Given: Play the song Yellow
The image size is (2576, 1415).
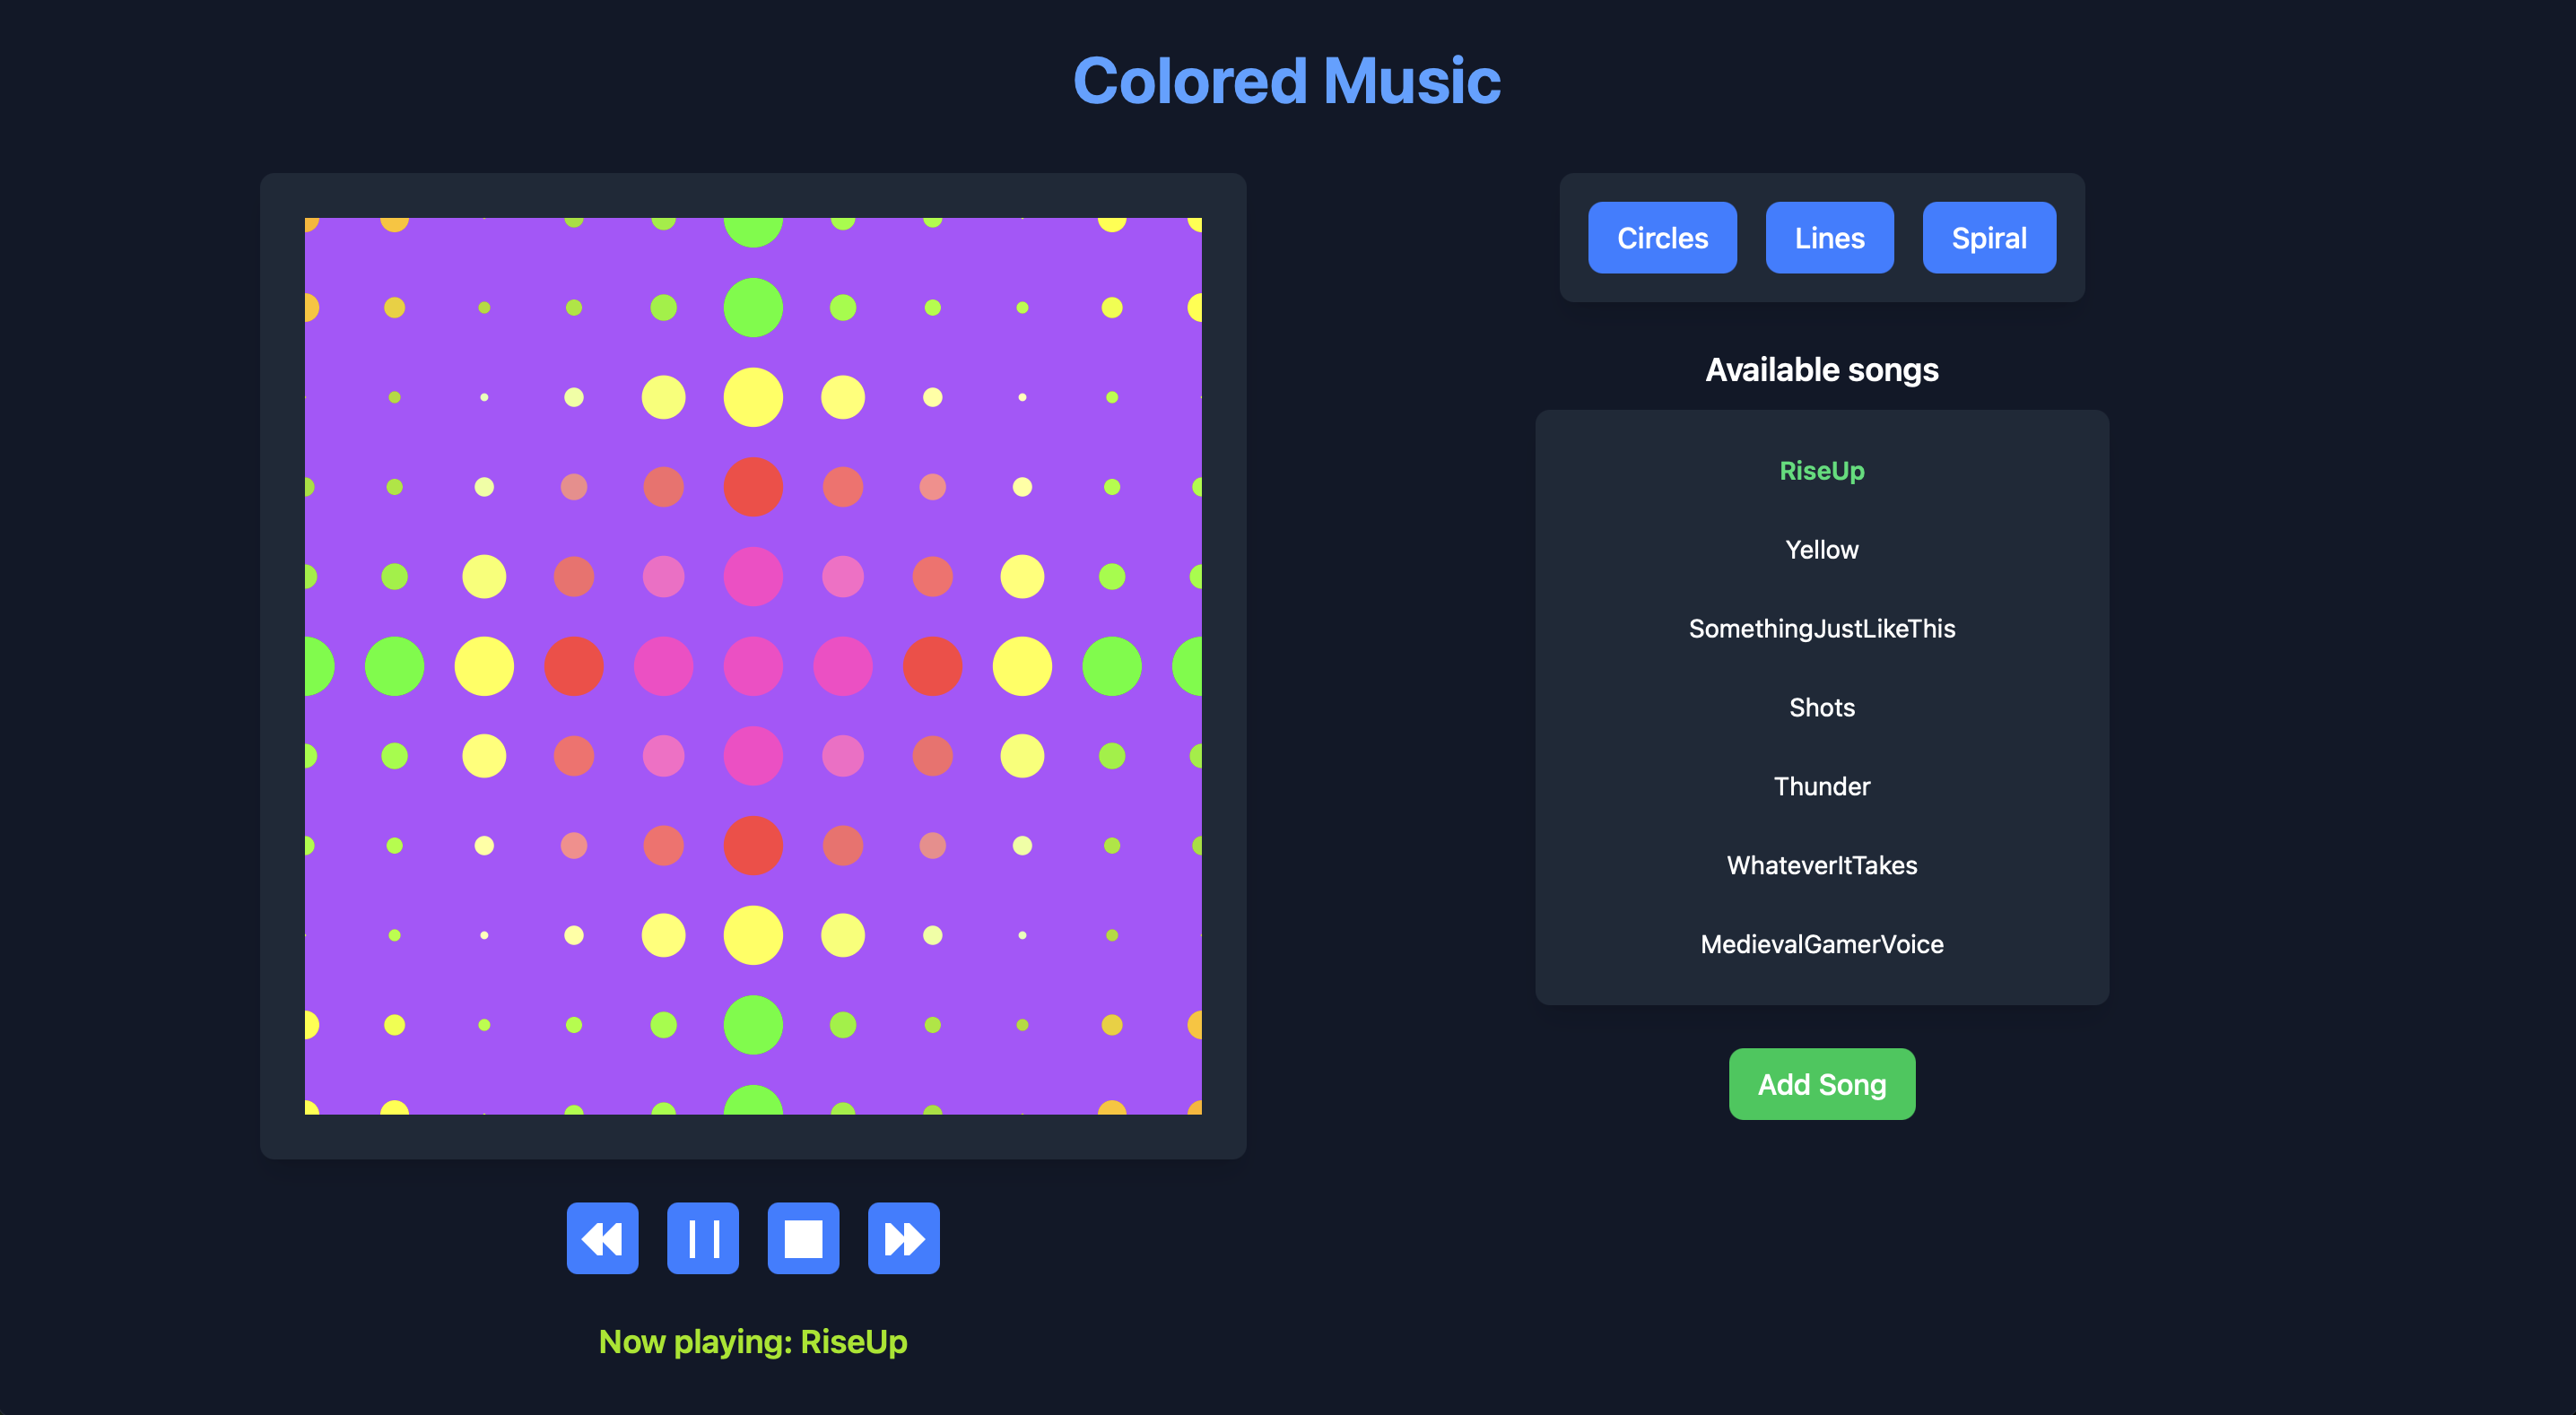Looking at the screenshot, I should [1822, 549].
